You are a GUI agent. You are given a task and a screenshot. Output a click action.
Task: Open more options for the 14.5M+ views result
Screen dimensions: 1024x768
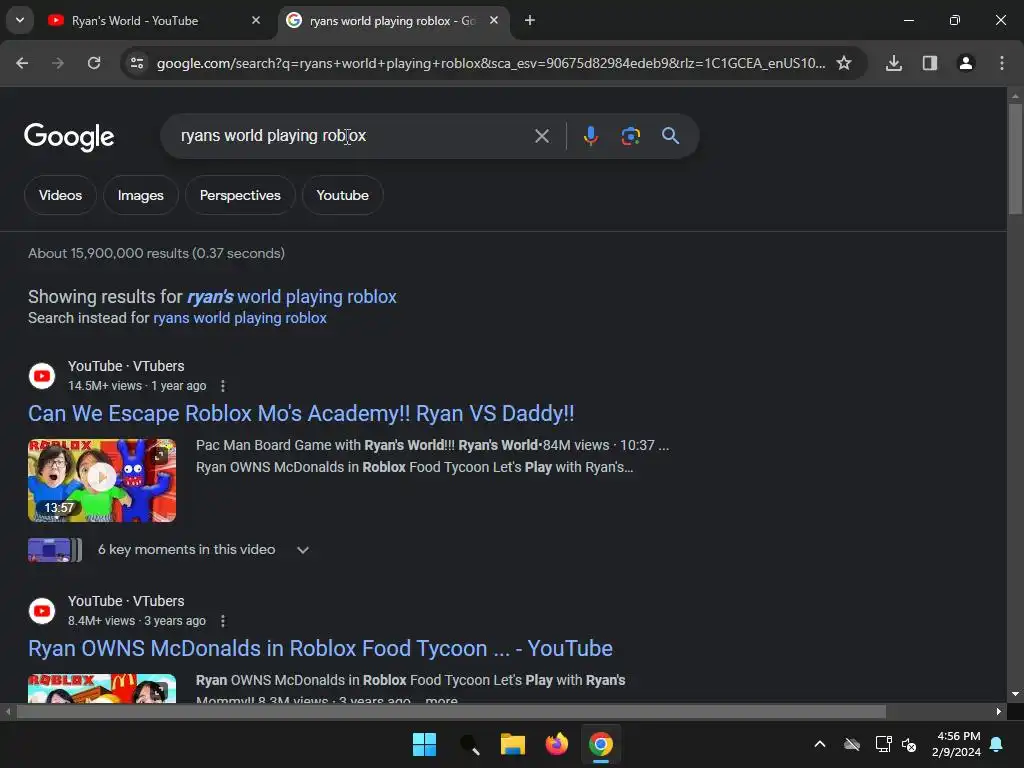pos(223,386)
